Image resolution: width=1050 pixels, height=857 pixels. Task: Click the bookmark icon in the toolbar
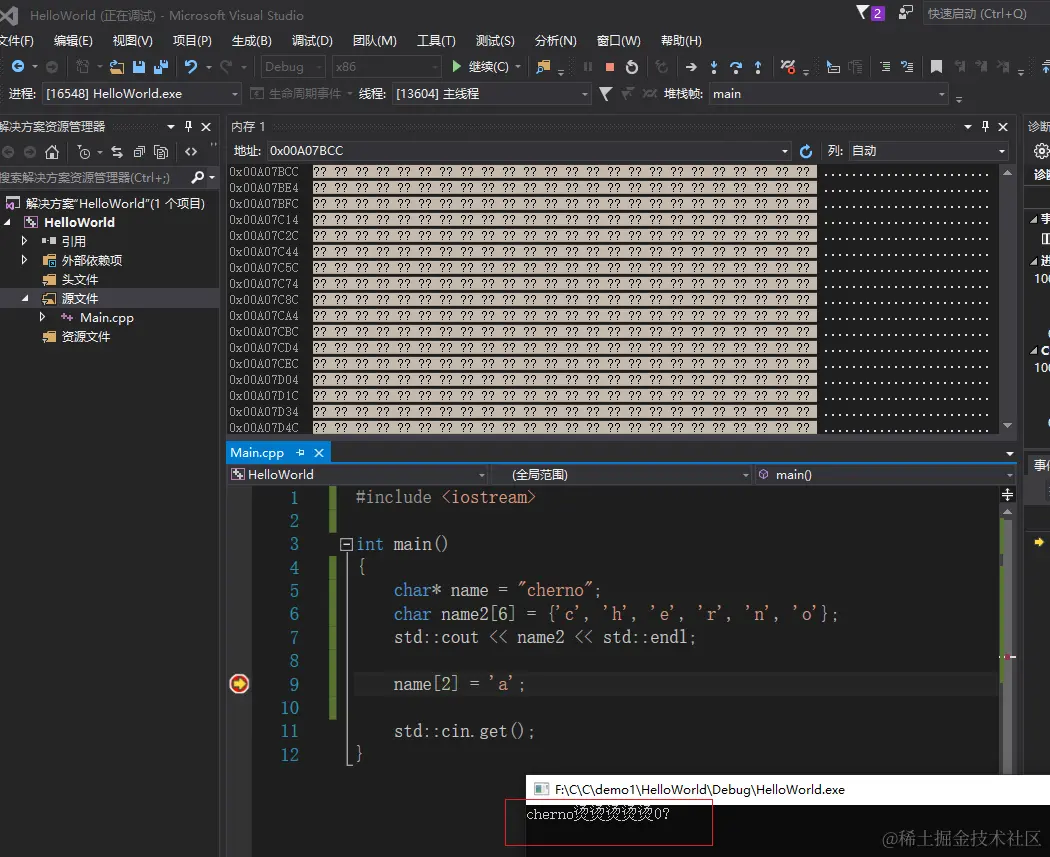936,67
